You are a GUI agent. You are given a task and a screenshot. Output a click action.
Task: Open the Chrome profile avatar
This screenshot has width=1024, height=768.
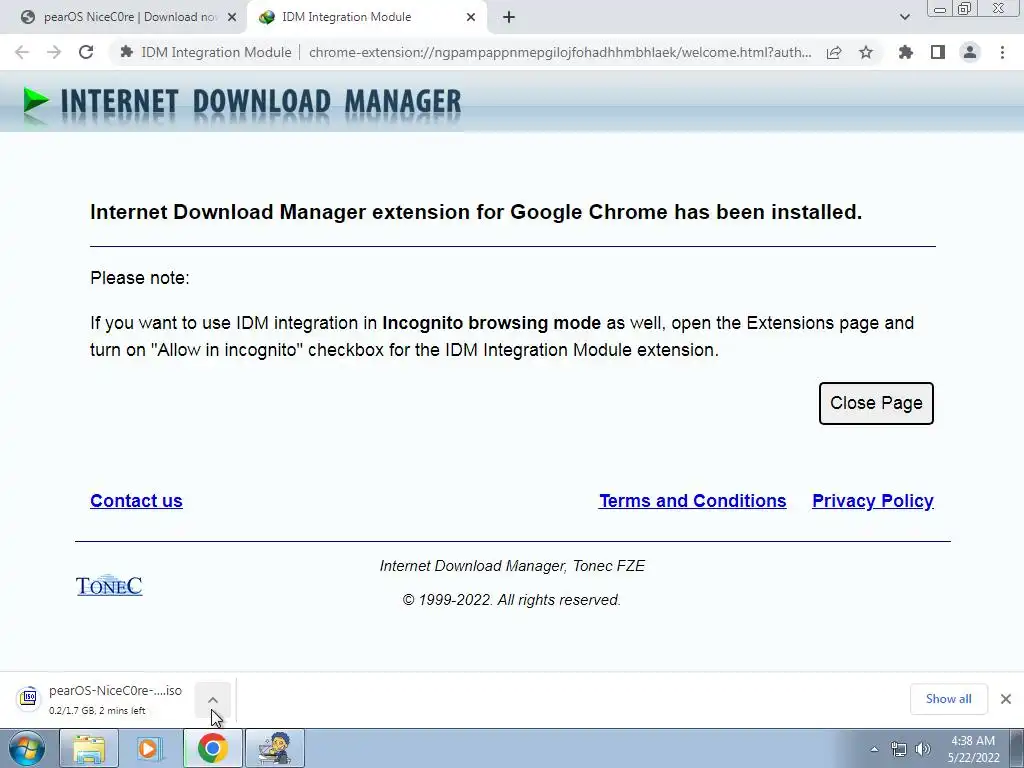tap(970, 52)
